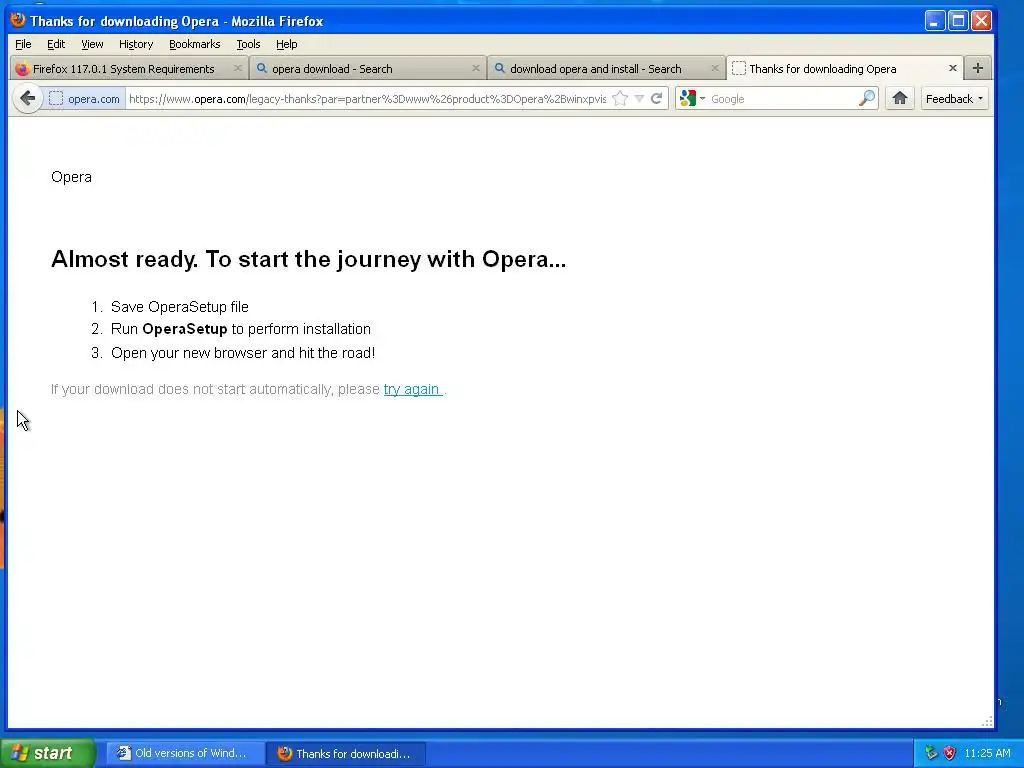Screen dimensions: 1024x768
Task: Click the bold OperaSetup text
Action: pos(185,329)
